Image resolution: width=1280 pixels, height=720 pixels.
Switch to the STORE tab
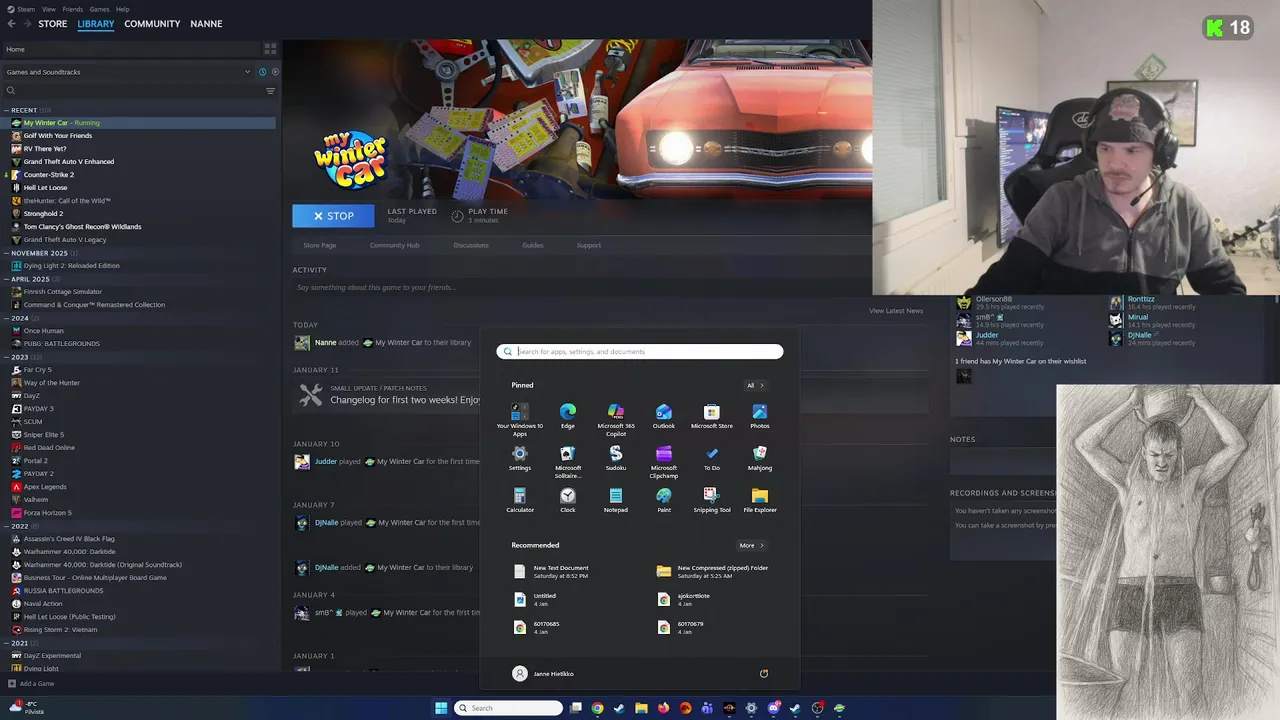pos(53,24)
